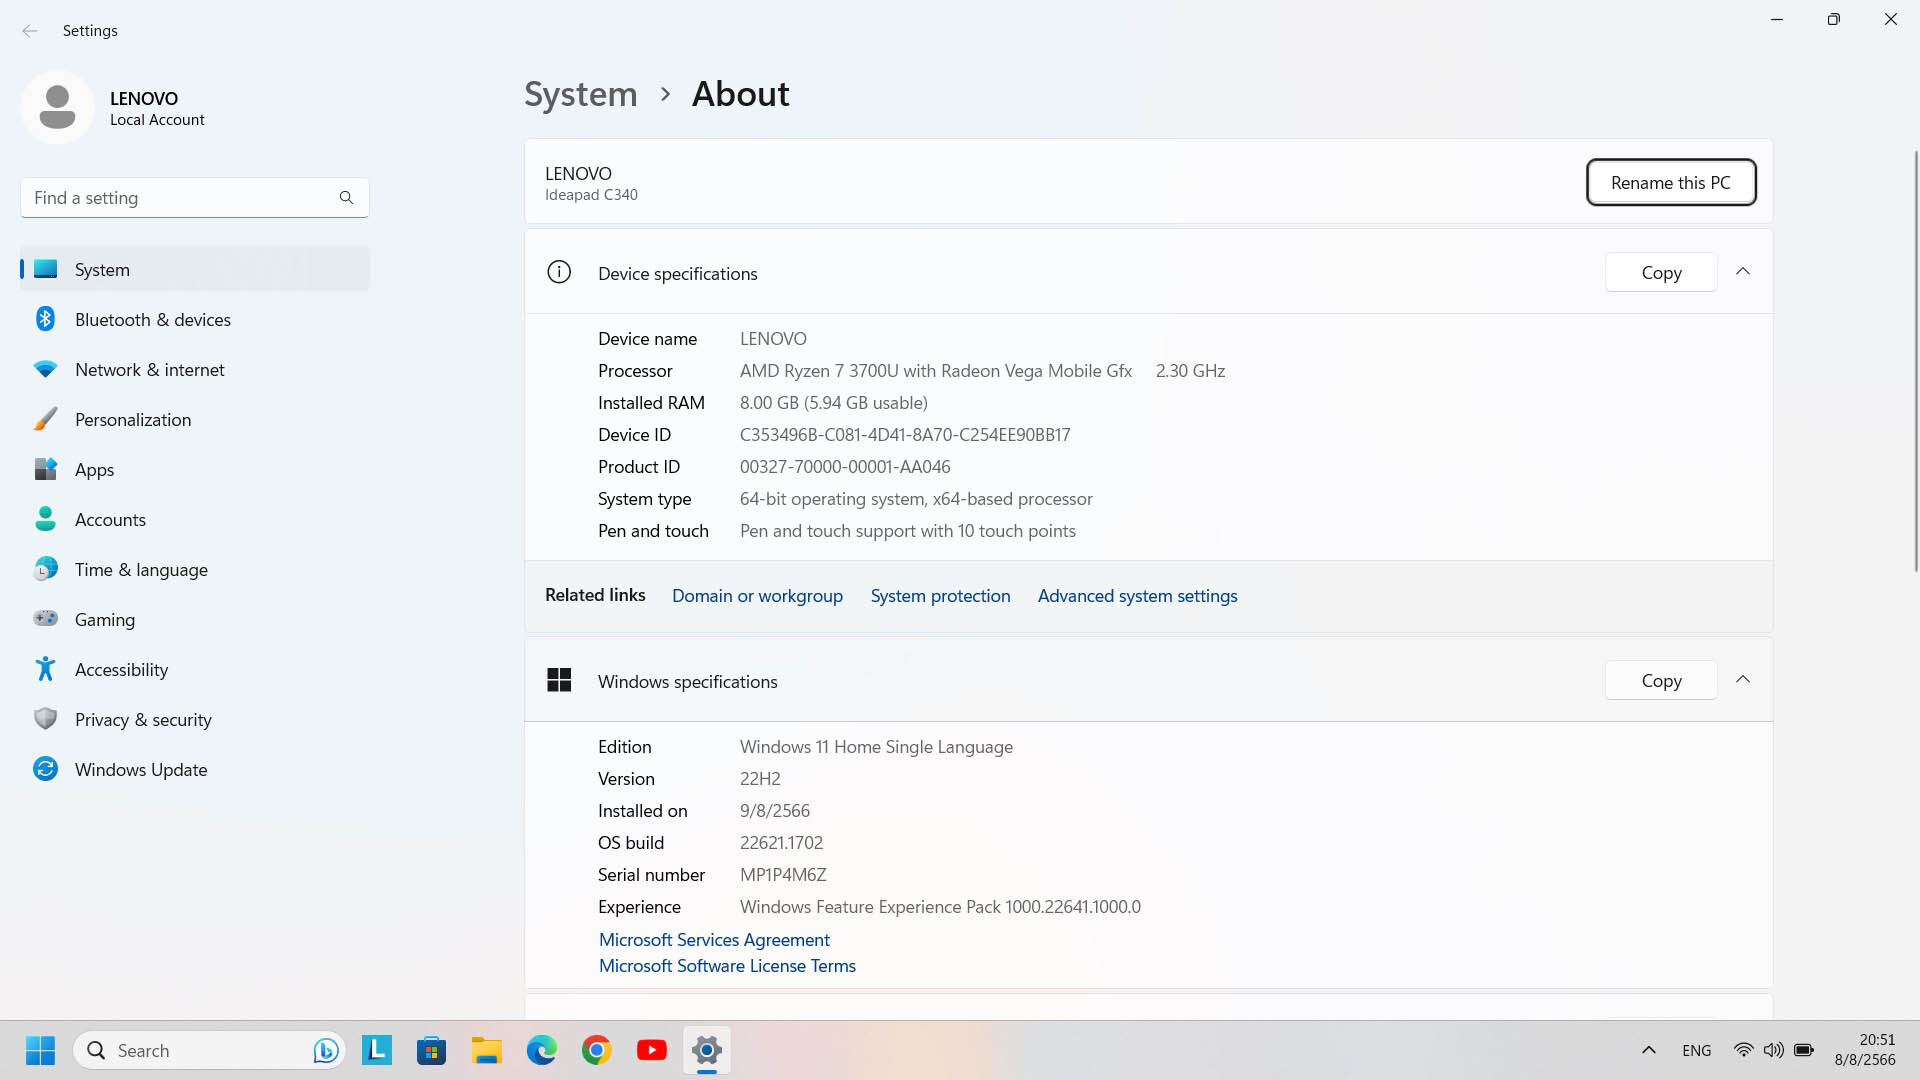Copy the Device specifications
This screenshot has height=1080, width=1920.
click(x=1661, y=272)
